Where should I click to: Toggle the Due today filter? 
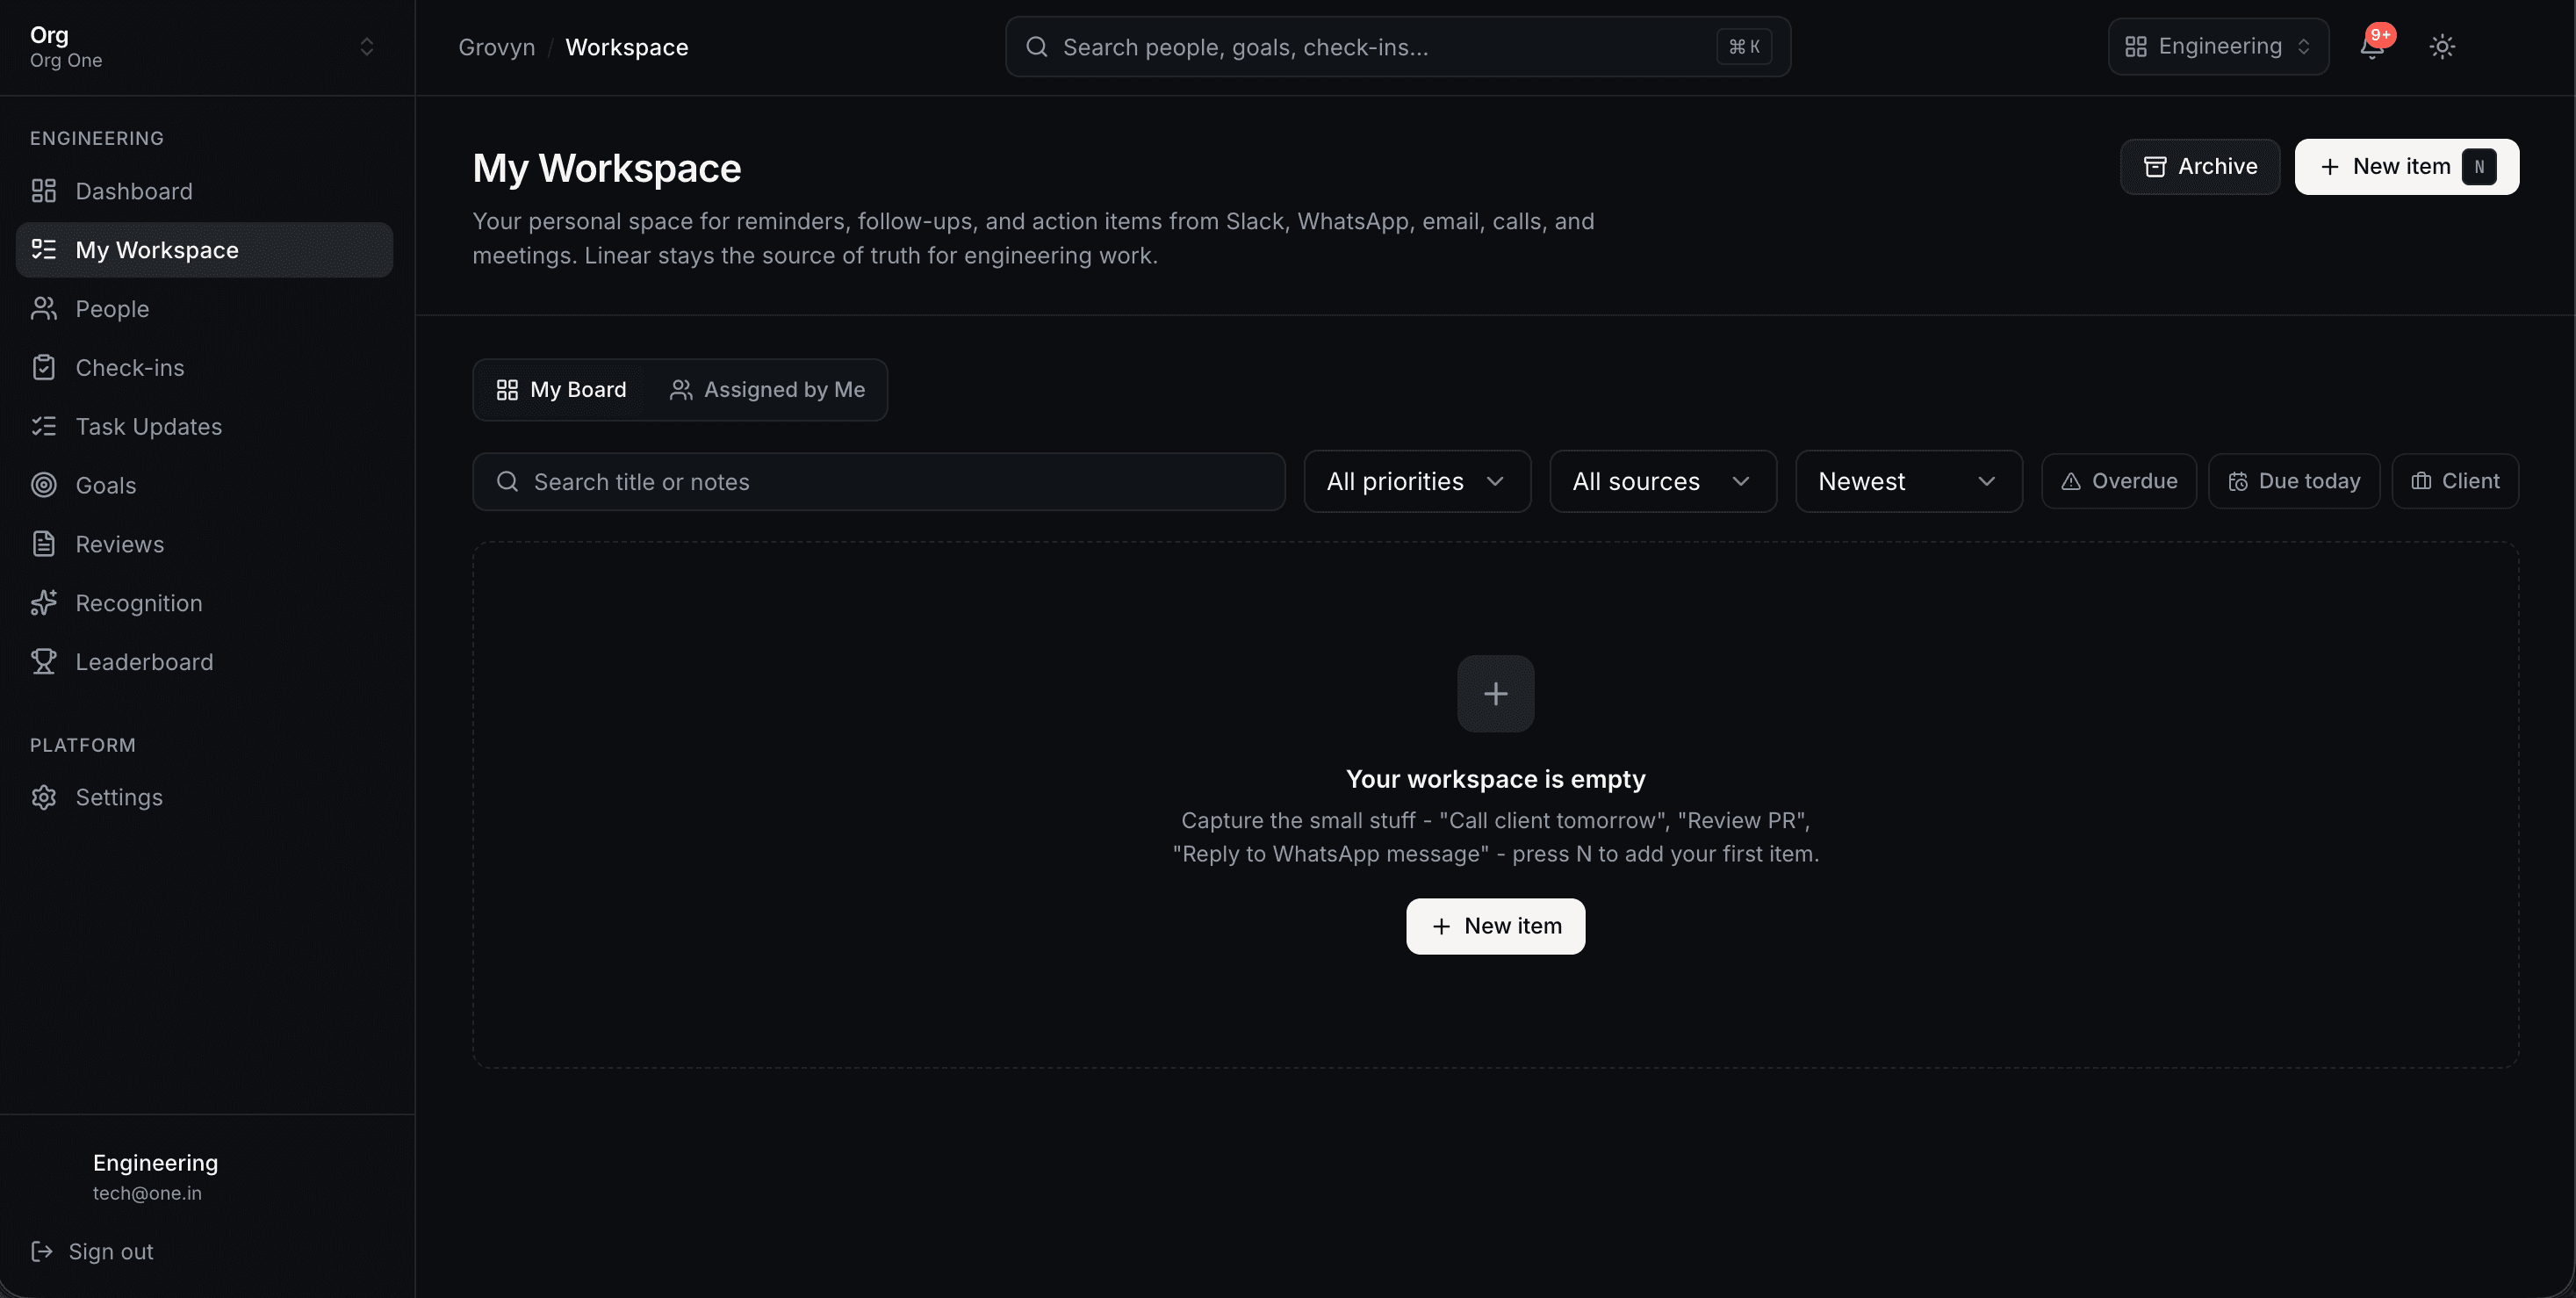pos(2293,481)
